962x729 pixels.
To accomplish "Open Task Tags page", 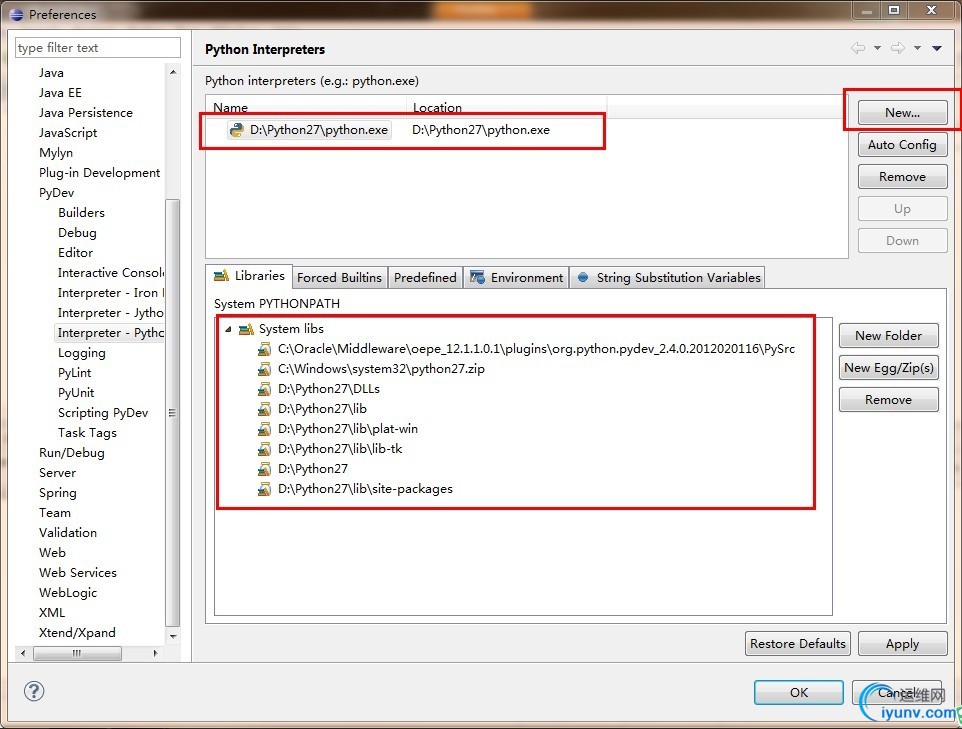I will click(x=87, y=433).
